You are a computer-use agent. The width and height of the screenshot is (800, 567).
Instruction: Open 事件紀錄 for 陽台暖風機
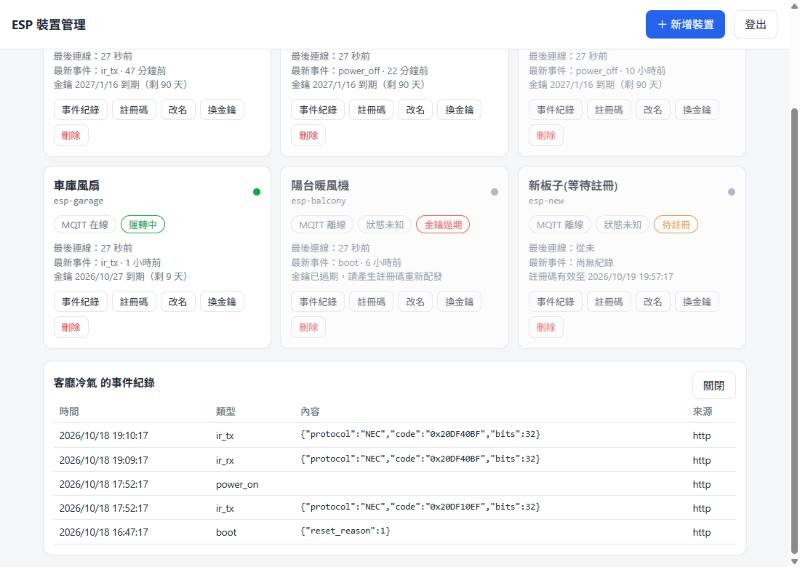click(318, 302)
